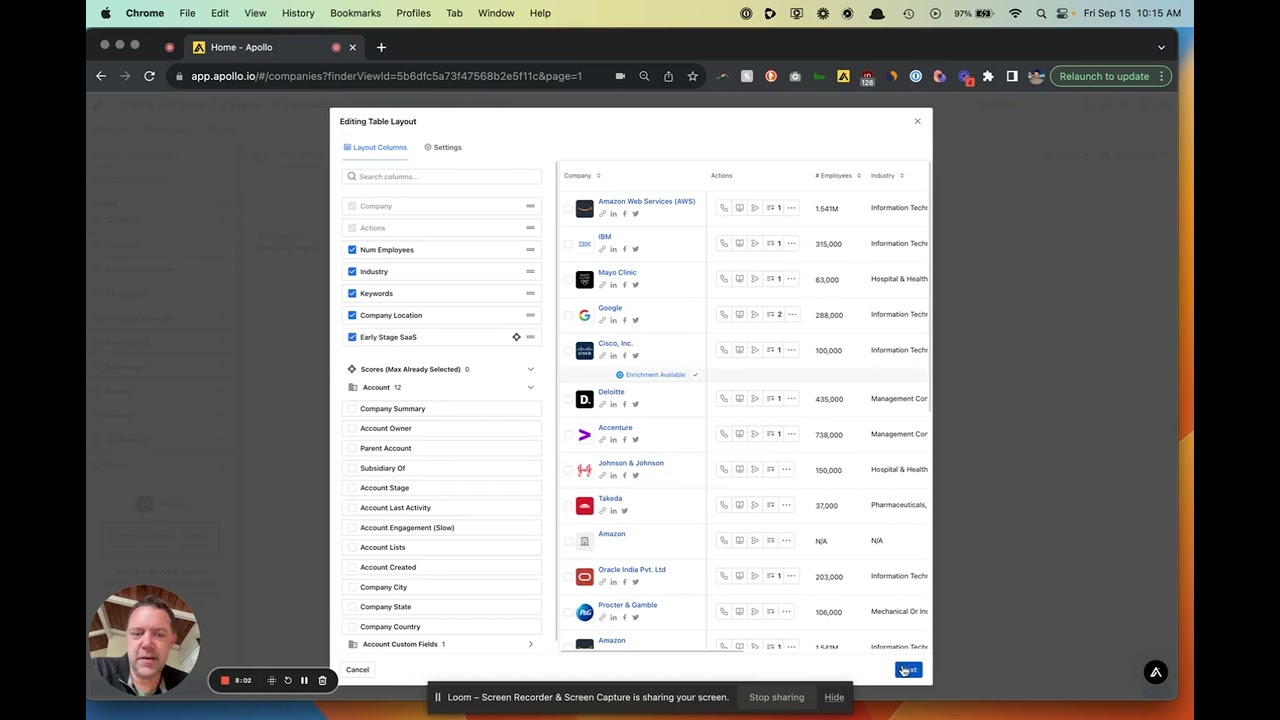Click the Apollo help widget icon
The image size is (1280, 720).
[1155, 672]
